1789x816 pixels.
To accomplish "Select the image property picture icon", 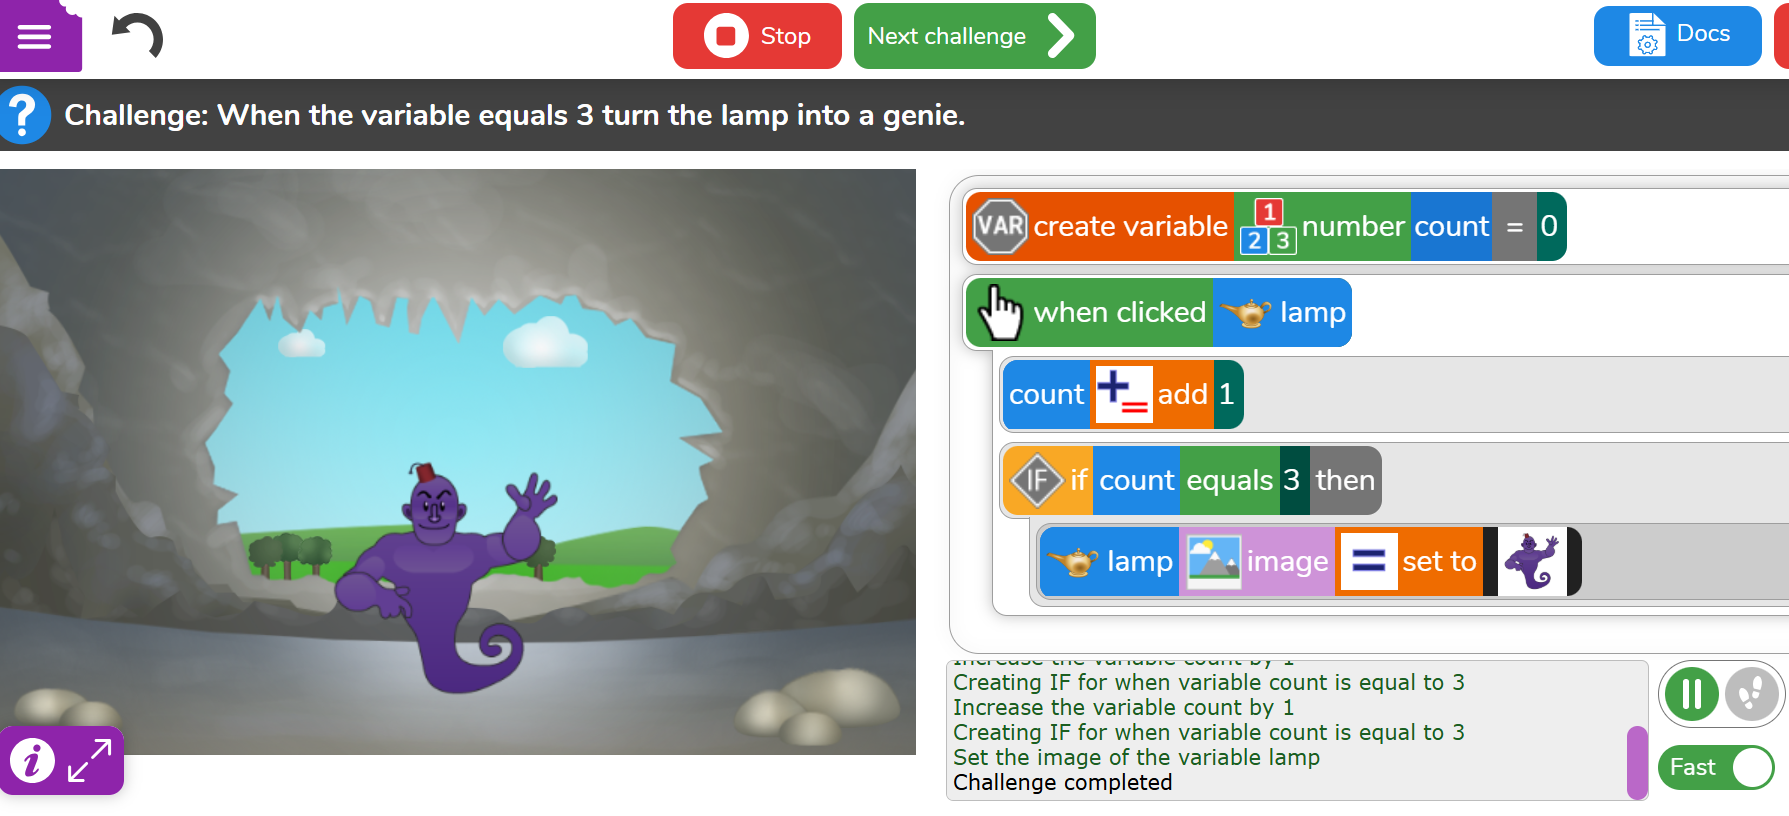I will pyautogui.click(x=1213, y=561).
